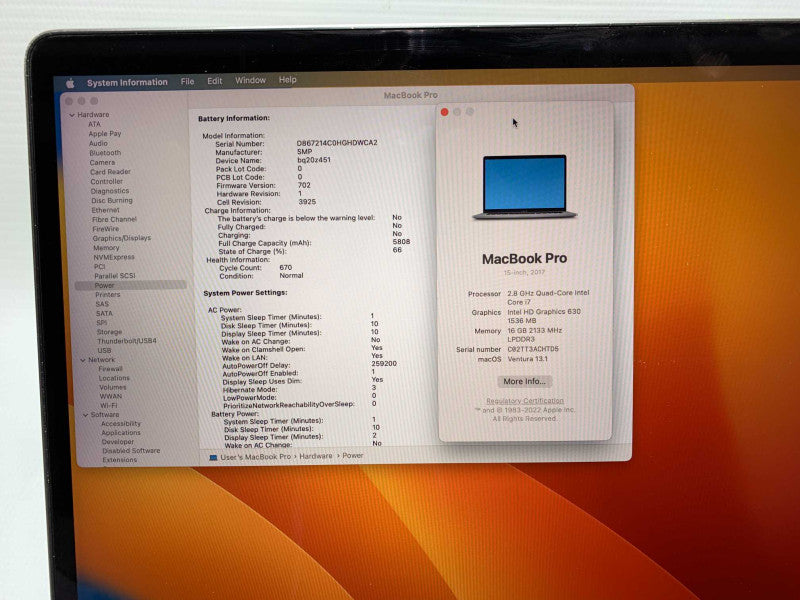Select Wi-Fi under Network
The image size is (800, 600).
click(108, 406)
